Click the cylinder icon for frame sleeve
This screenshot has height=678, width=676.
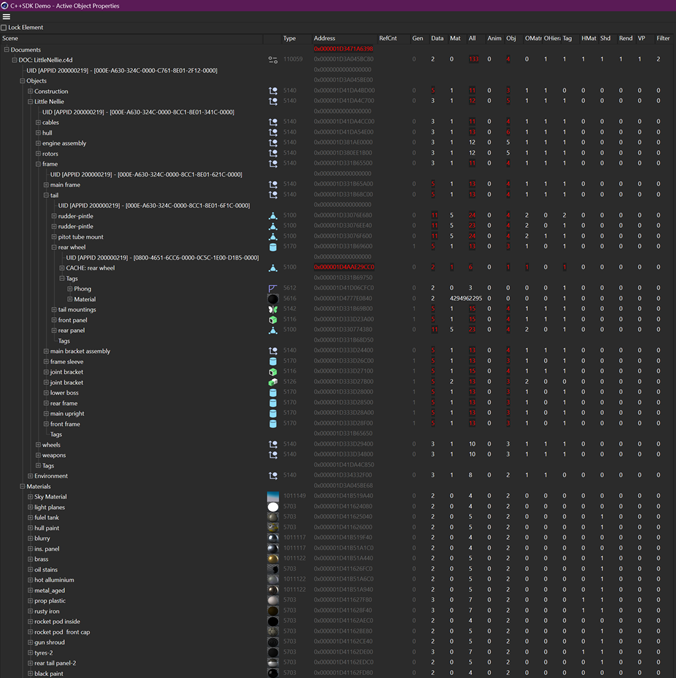[x=273, y=361]
